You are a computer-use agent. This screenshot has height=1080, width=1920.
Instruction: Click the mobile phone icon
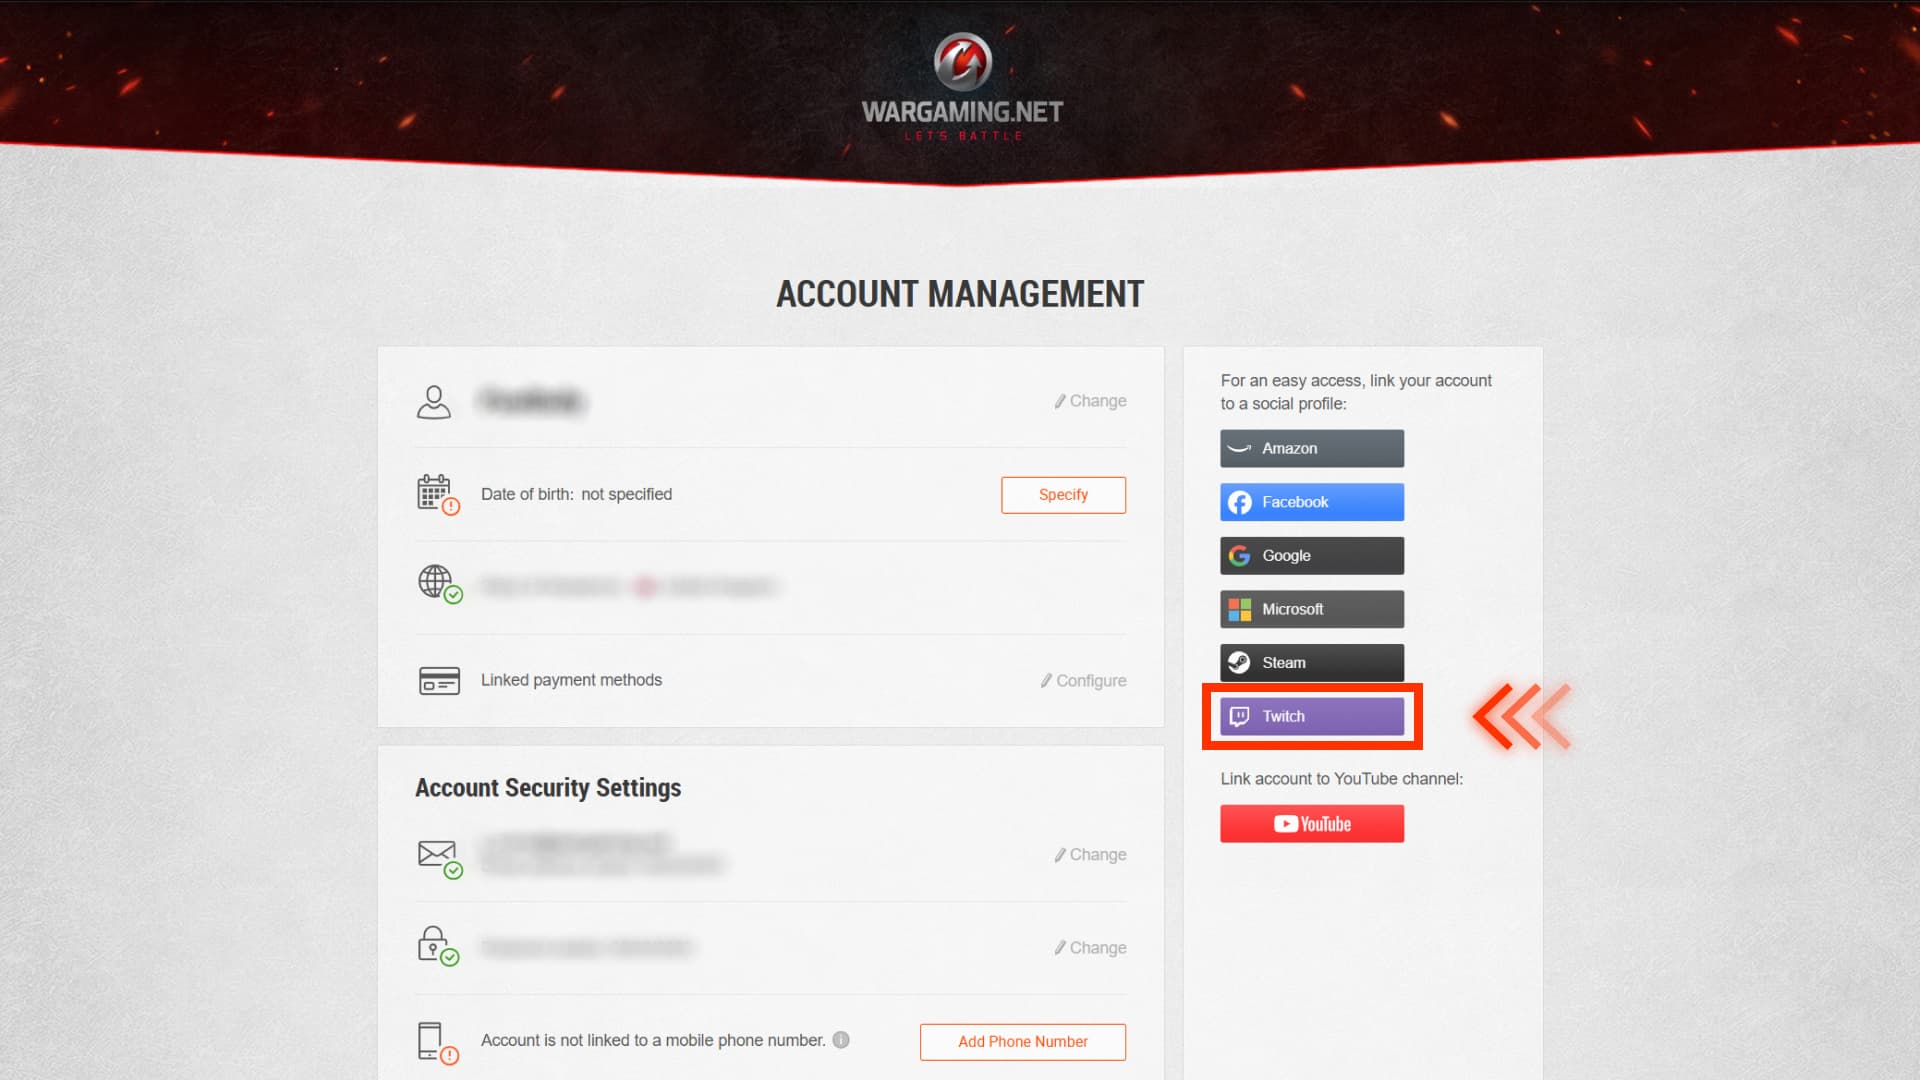click(x=438, y=1043)
